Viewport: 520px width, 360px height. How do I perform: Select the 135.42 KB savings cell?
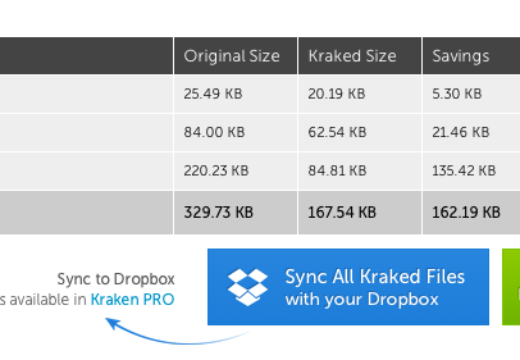[x=471, y=171]
